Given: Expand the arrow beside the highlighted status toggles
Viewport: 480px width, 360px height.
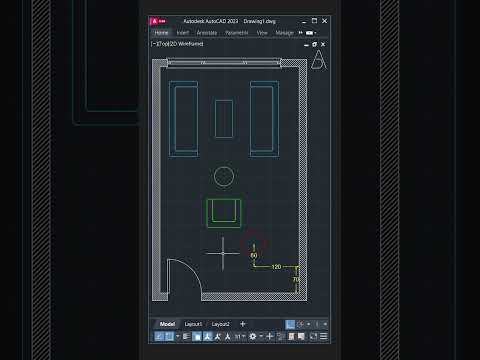Looking at the screenshot, I should pos(178,337).
